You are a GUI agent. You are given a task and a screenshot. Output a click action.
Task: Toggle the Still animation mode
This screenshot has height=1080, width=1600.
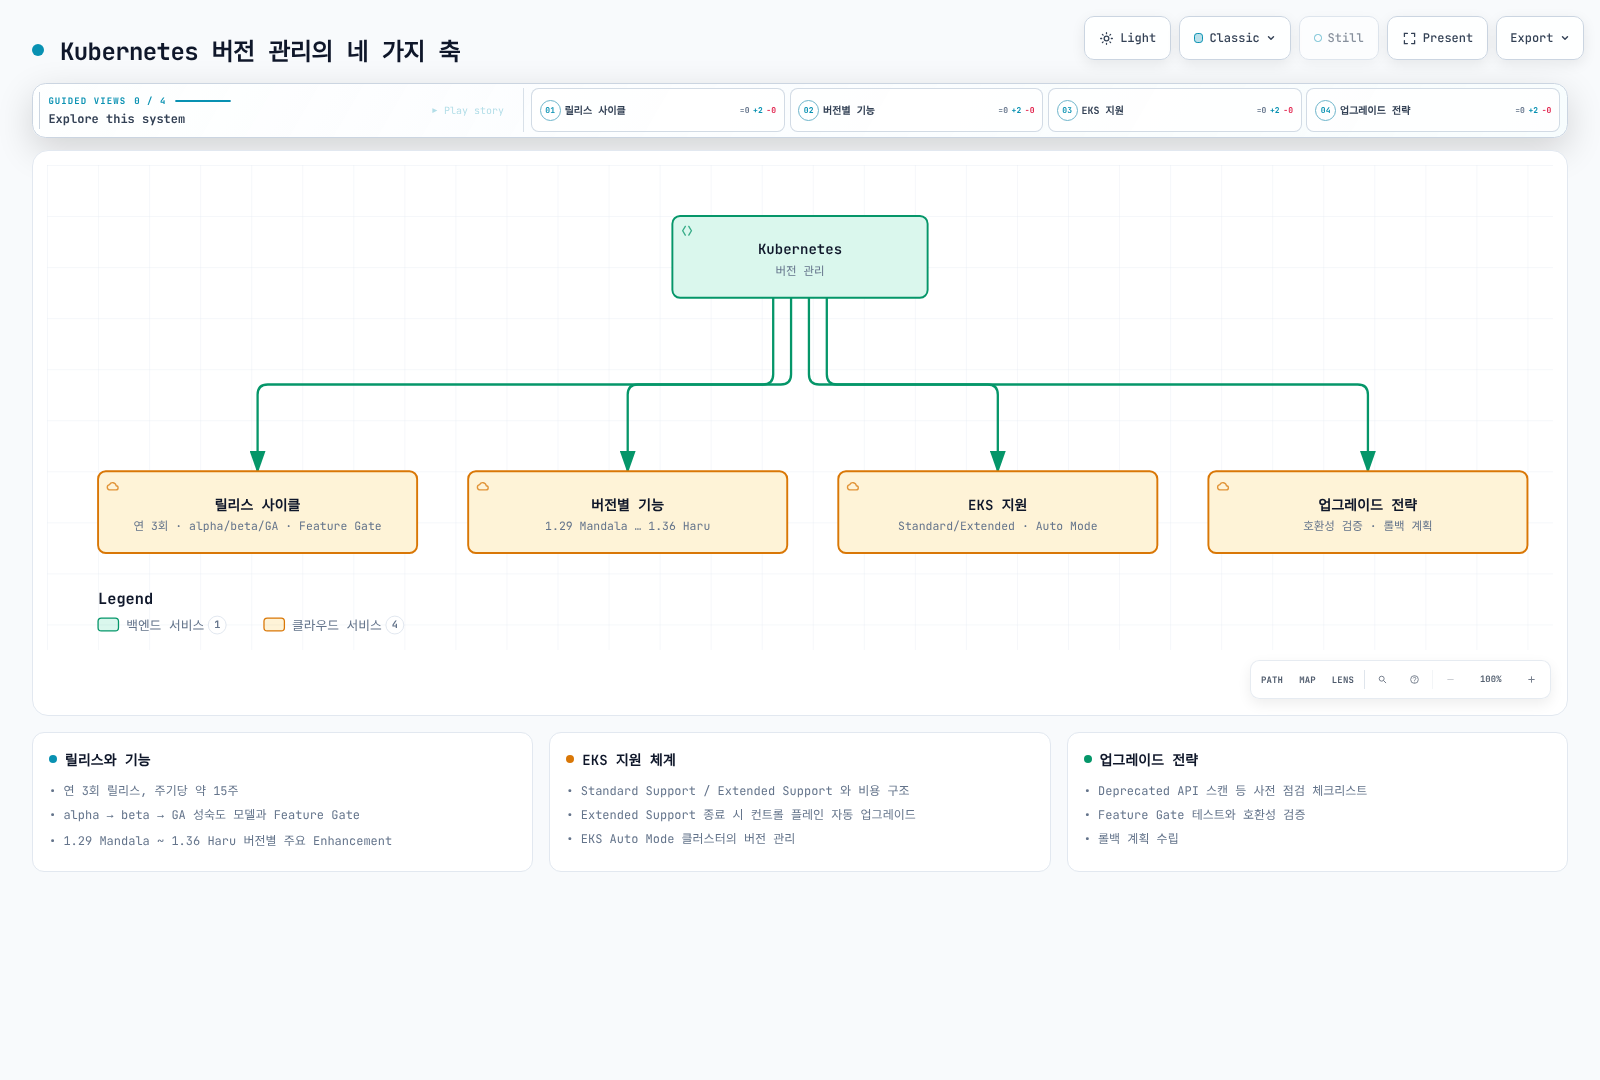click(x=1339, y=38)
